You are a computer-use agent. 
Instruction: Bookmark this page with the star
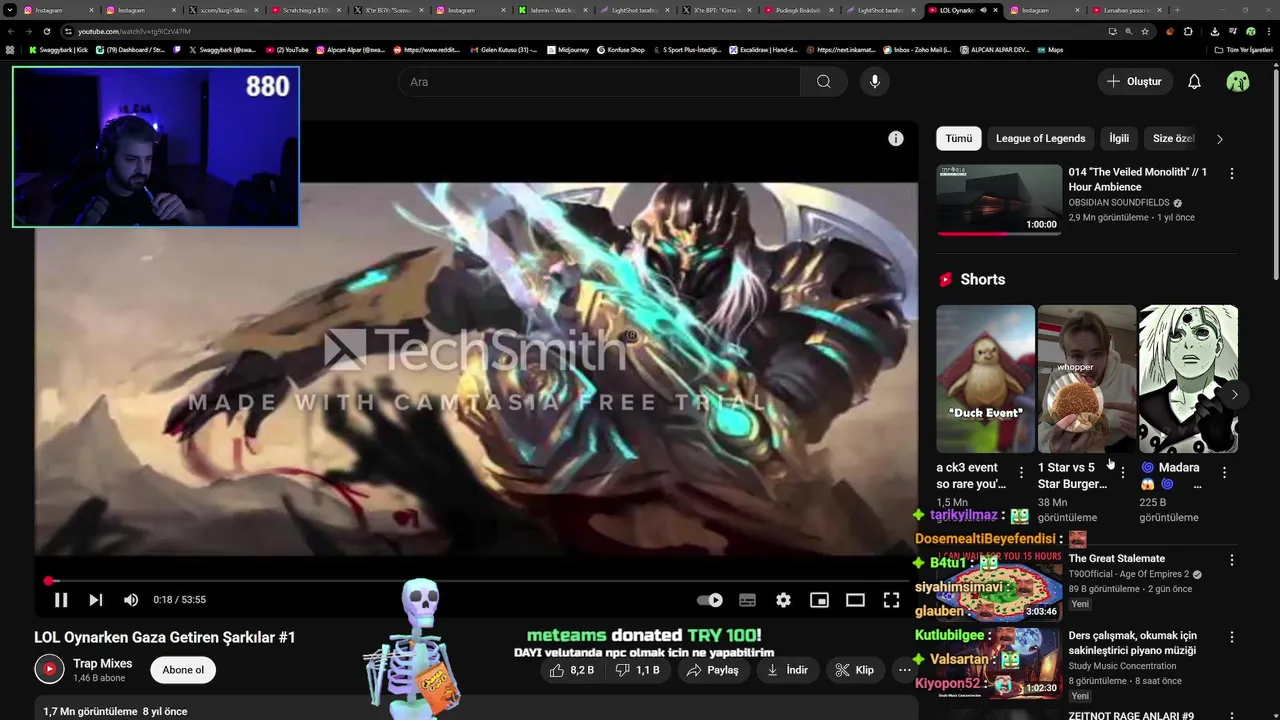click(x=1145, y=31)
